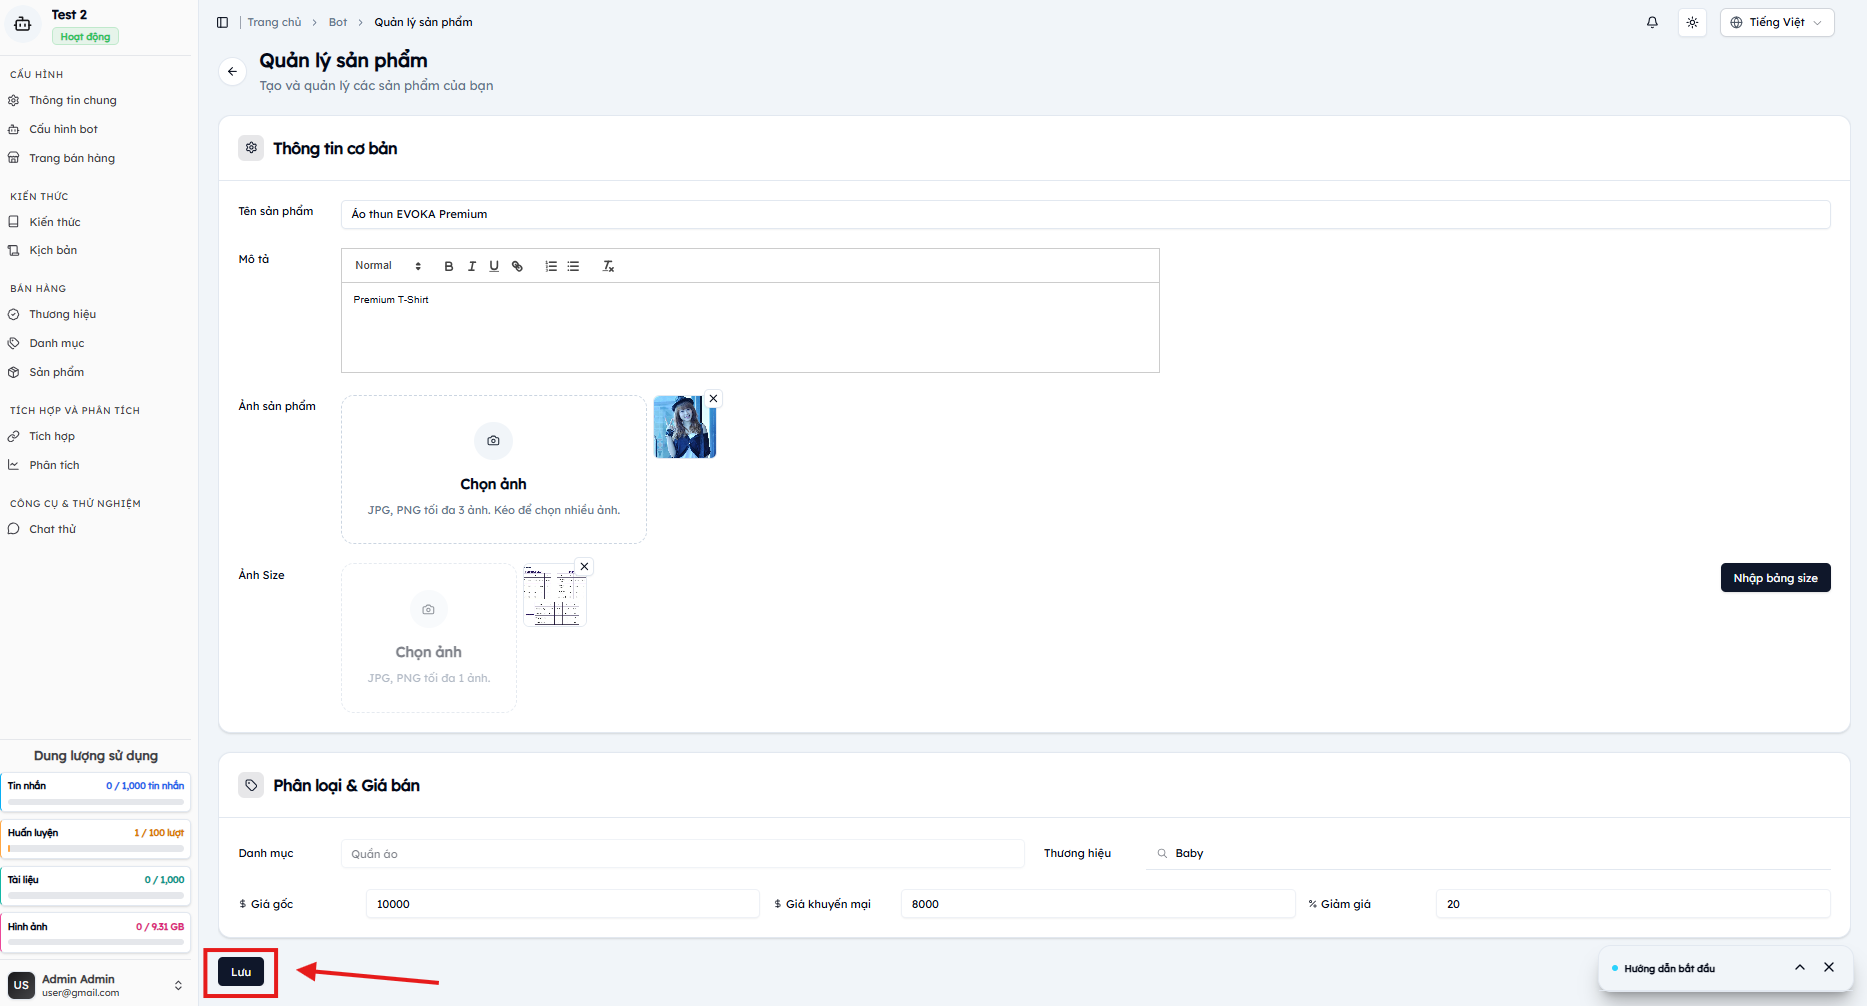Click the Tên sản phẩm input field
Screen dimensions: 1867x1006
tap(1085, 214)
